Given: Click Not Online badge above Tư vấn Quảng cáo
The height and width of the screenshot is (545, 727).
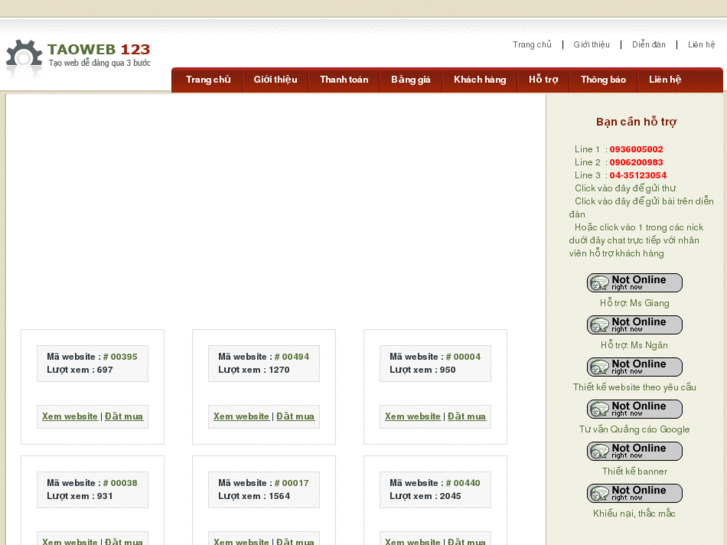Looking at the screenshot, I should tap(634, 409).
